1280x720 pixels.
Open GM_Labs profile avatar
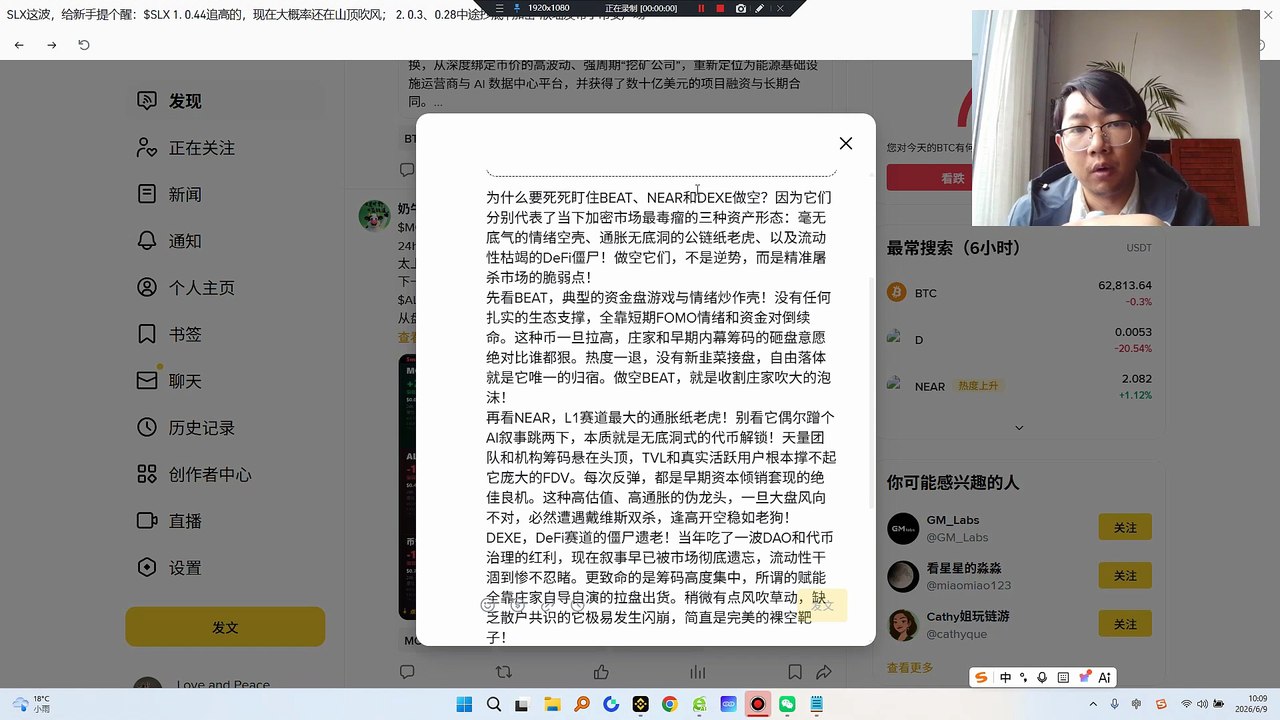pyautogui.click(x=903, y=528)
